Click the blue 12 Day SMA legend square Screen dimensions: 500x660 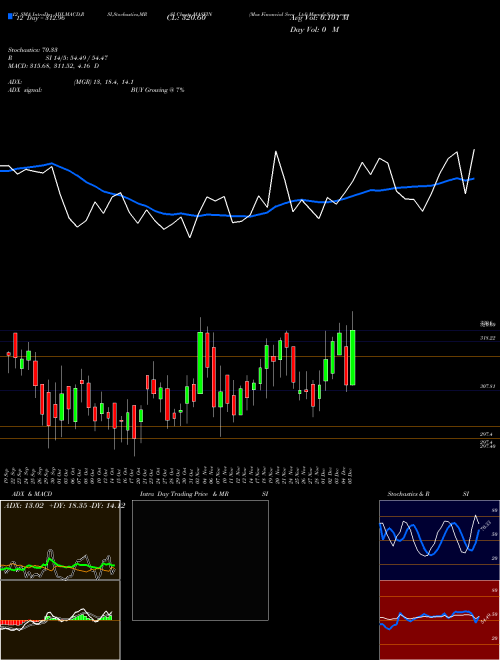tap(10, 16)
